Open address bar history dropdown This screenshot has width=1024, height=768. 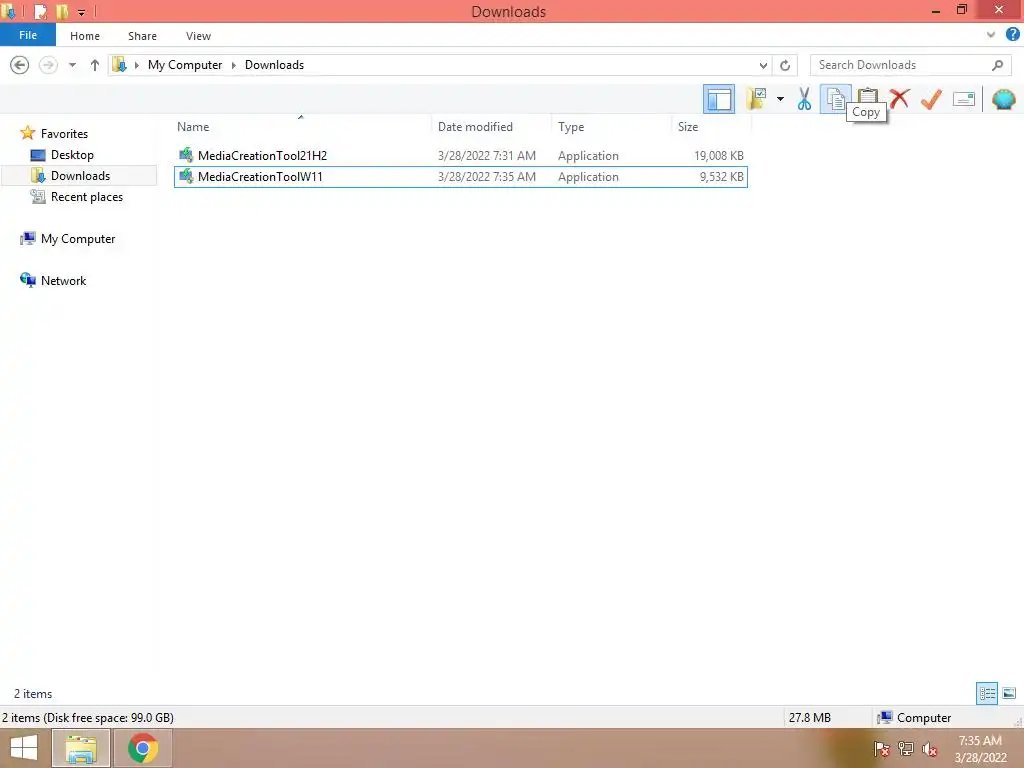[763, 65]
